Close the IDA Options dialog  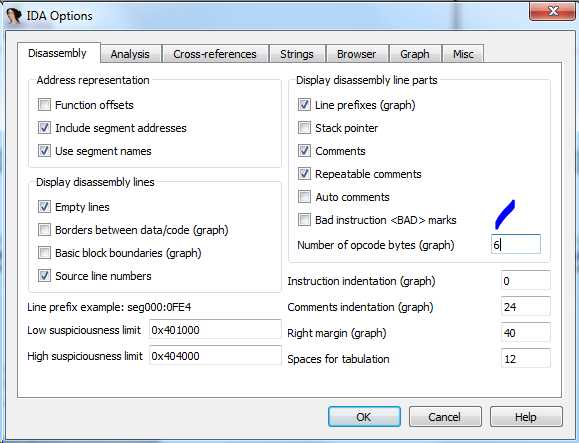click(x=552, y=11)
